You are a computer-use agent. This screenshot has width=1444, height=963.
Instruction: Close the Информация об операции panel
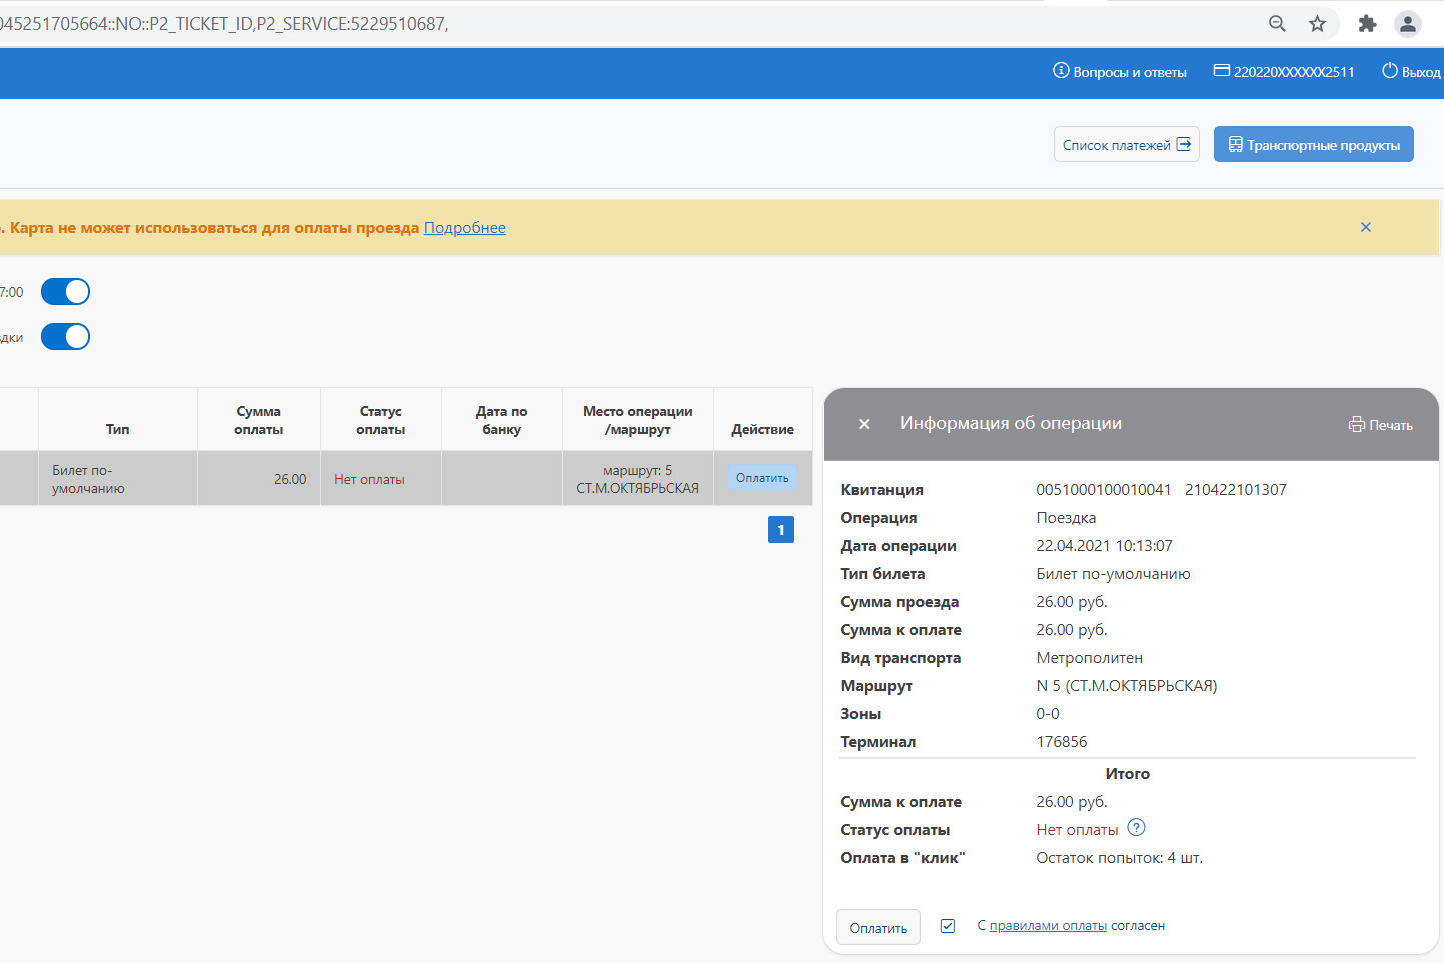pos(864,424)
